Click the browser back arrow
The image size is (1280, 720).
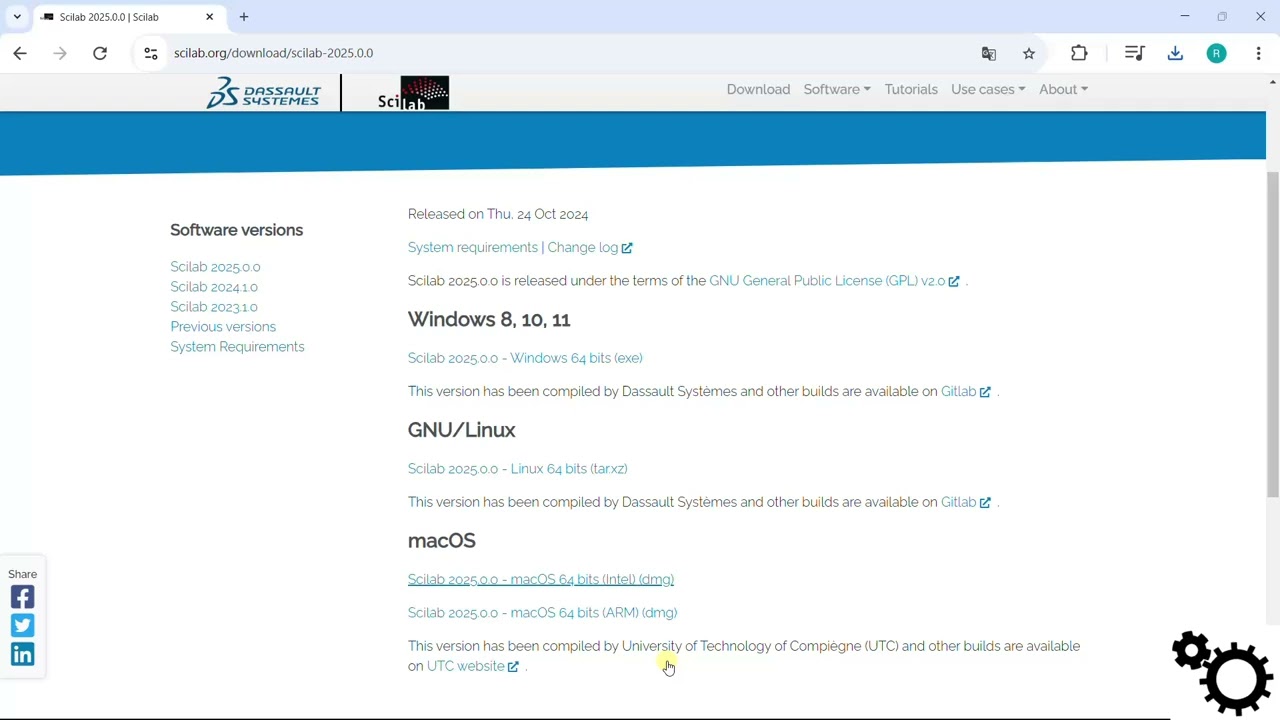tap(20, 53)
